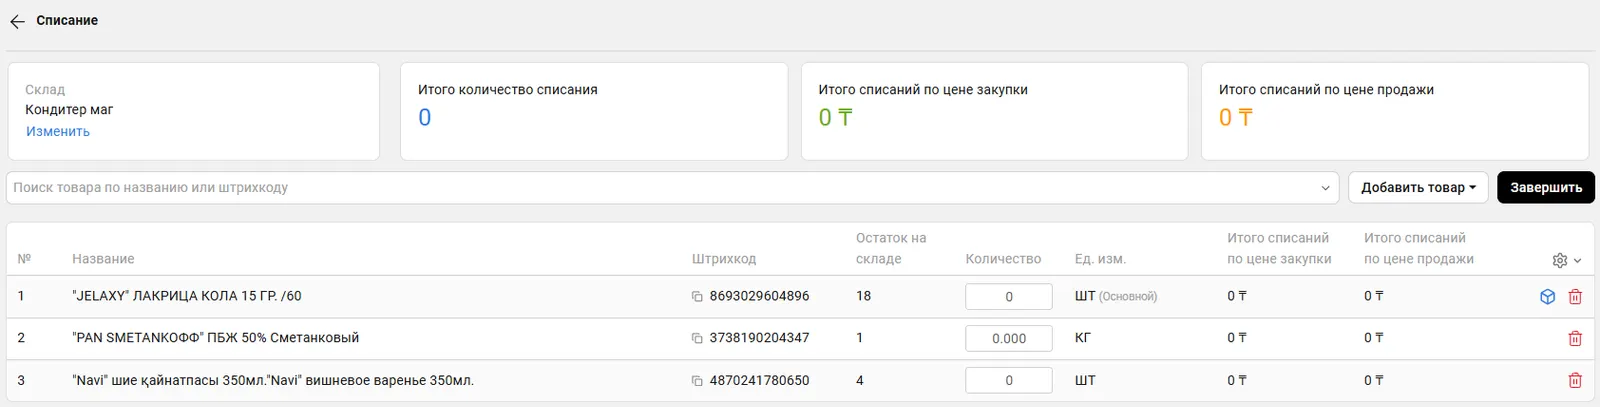Copy barcode 3738190204347 using copy icon
The height and width of the screenshot is (407, 1600).
[697, 339]
